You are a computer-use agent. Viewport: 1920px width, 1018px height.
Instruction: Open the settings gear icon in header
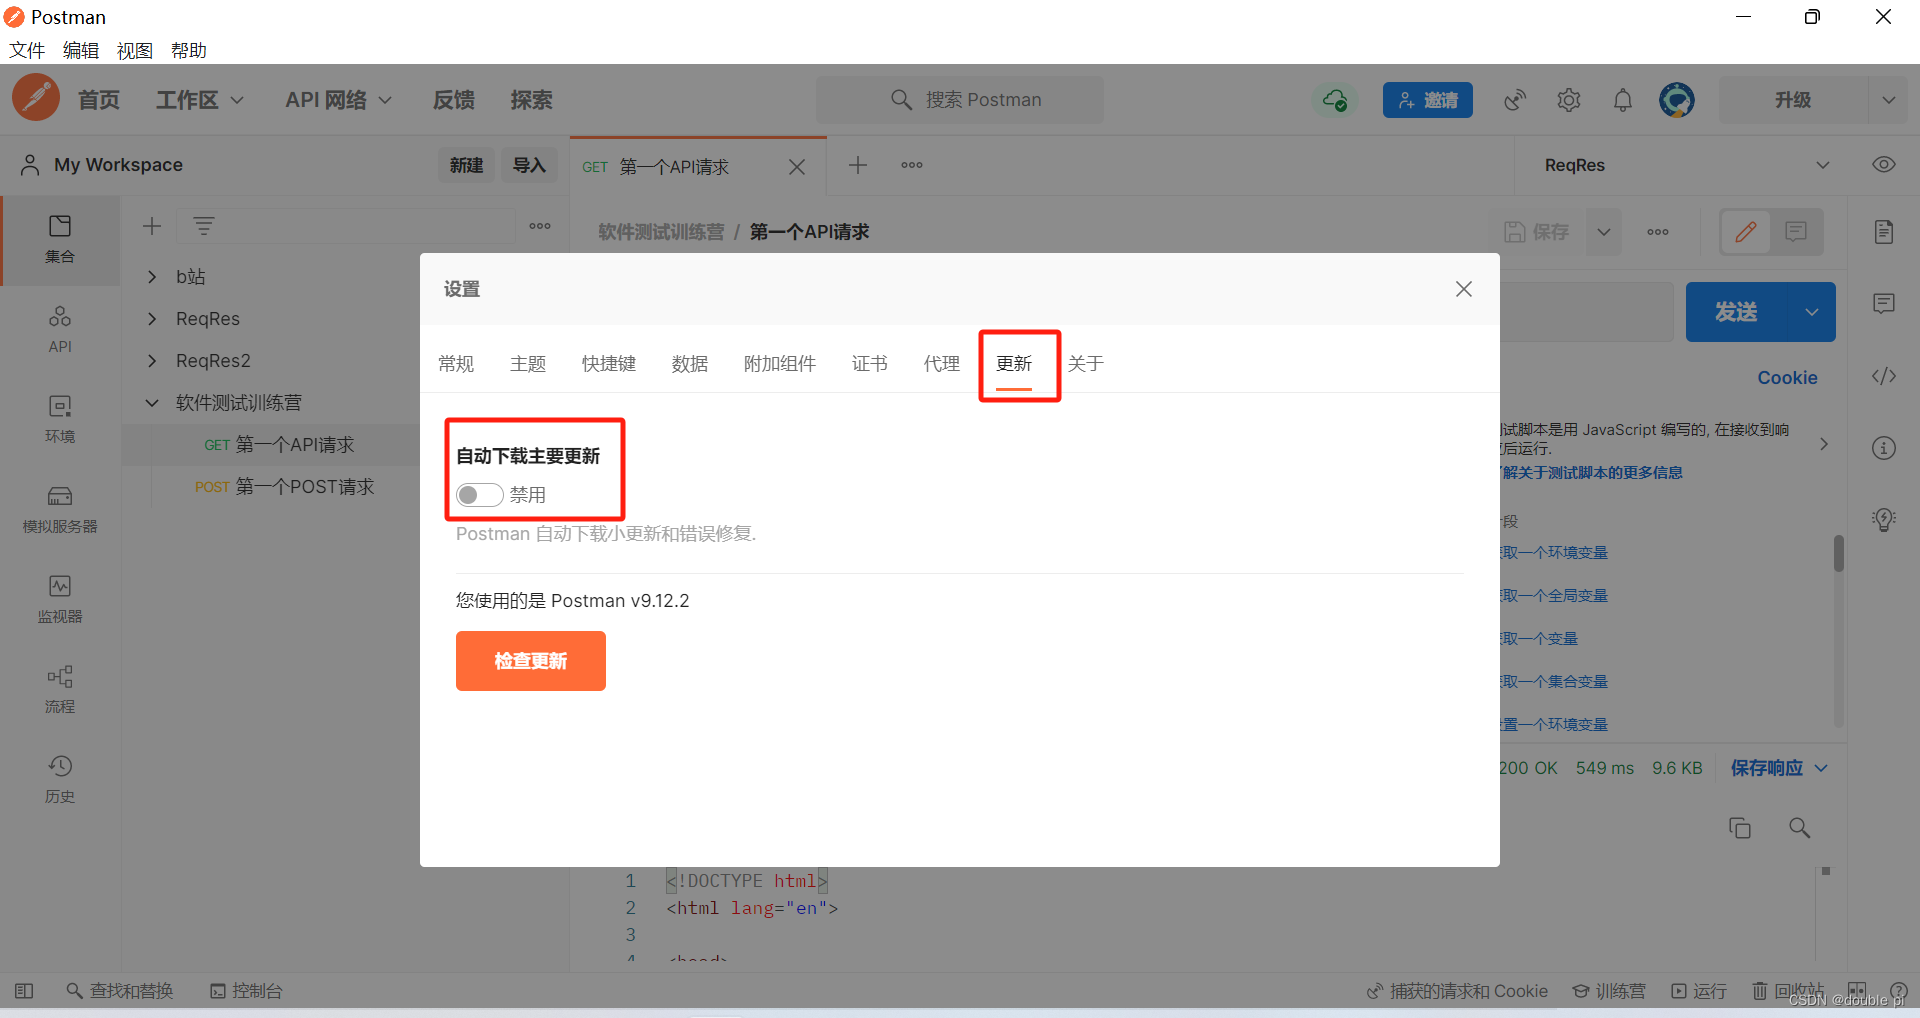click(1569, 100)
